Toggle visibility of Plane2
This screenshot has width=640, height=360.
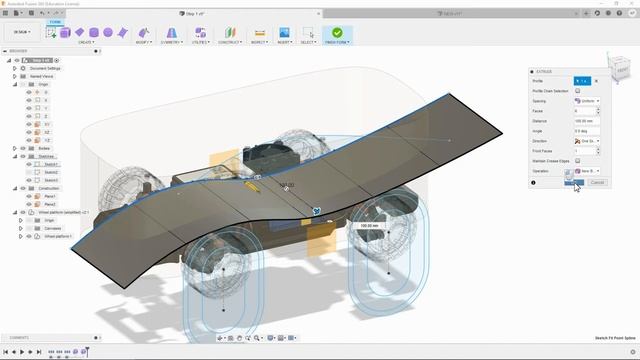[29, 204]
